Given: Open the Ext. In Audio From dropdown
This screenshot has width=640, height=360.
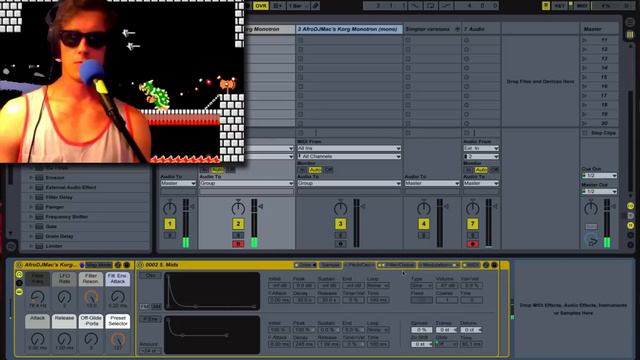Looking at the screenshot, I should (481, 148).
